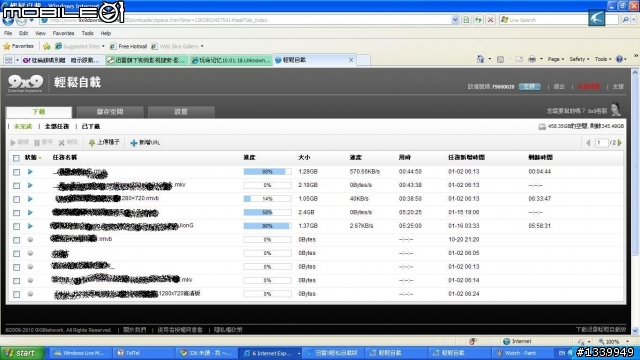This screenshot has width=640, height=360.
Task: Click the Add to Favorites star icon
Action: coord(47,46)
